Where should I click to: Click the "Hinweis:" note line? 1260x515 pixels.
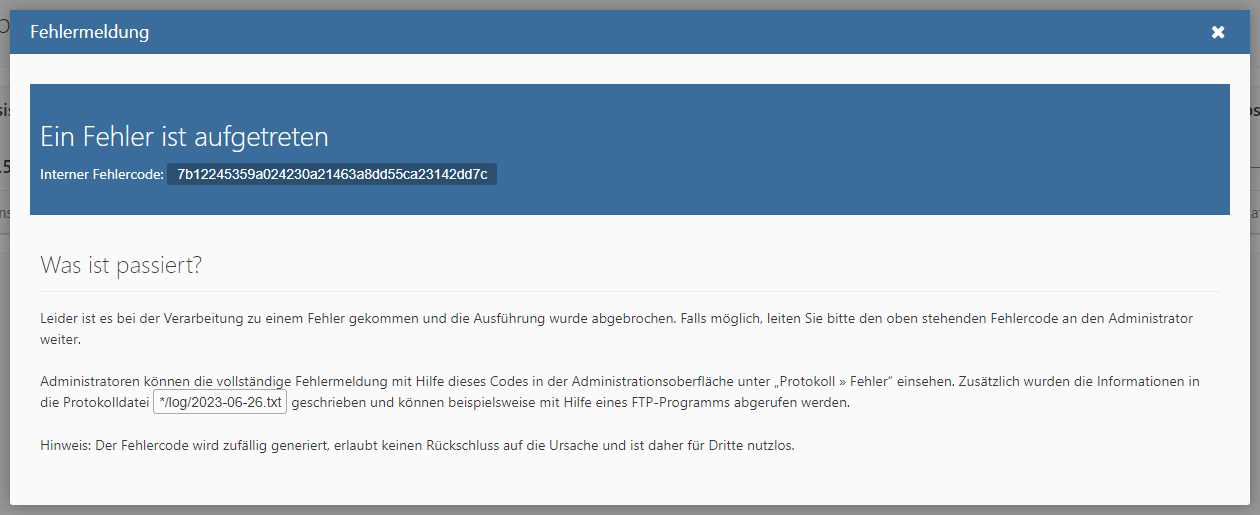click(416, 445)
